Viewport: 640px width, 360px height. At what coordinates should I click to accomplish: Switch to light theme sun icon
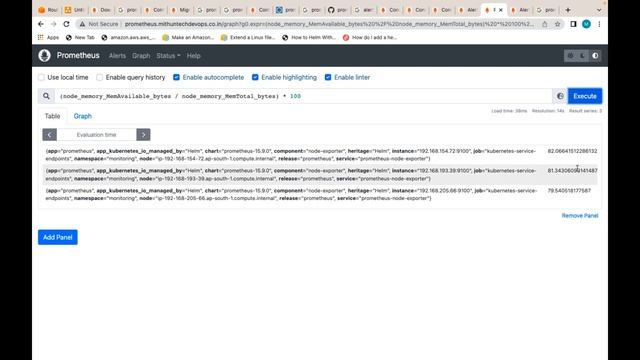tap(570, 56)
